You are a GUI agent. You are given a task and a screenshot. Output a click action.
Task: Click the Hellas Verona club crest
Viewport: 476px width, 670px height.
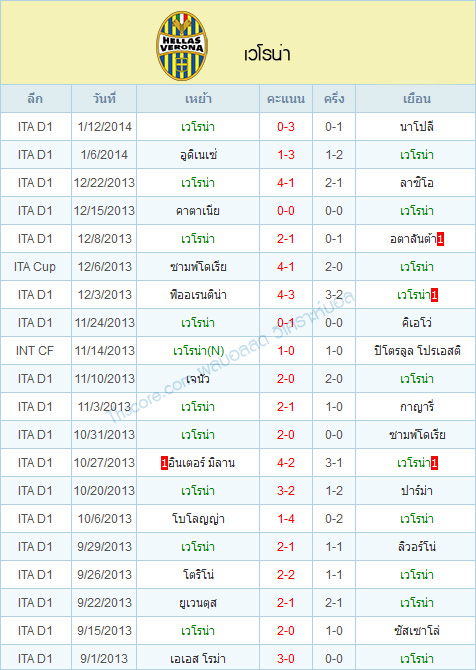[x=182, y=46]
